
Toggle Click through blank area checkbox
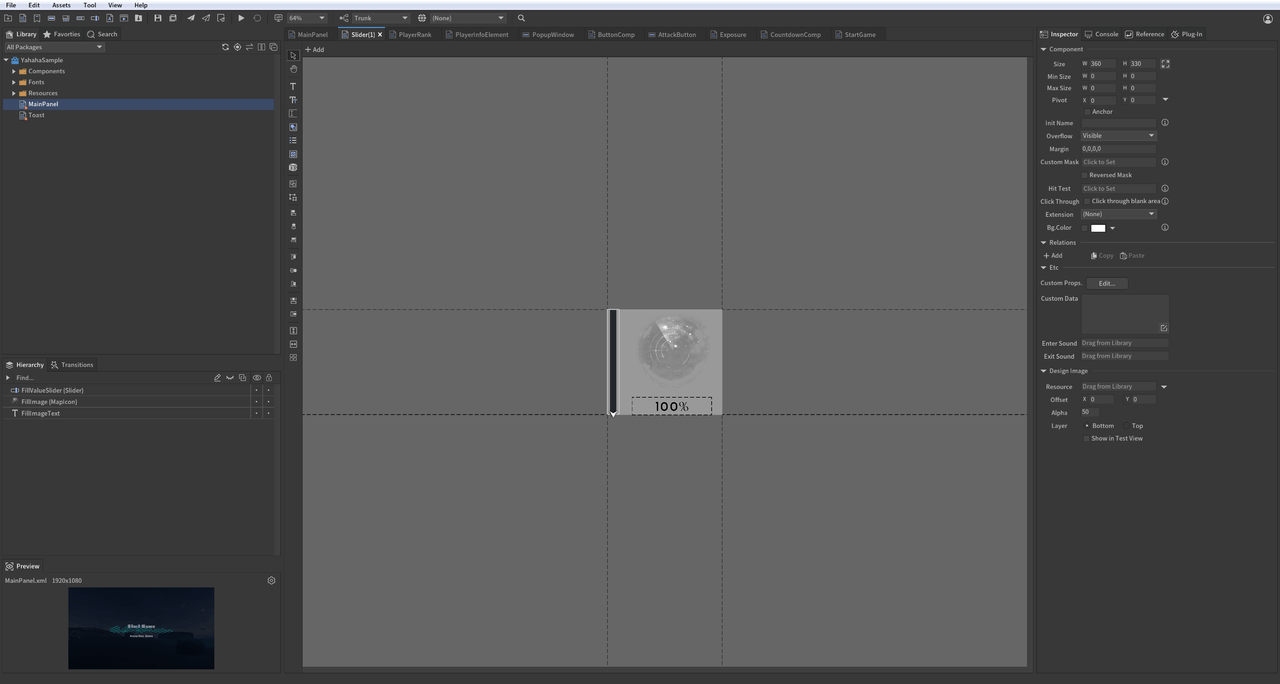pos(1087,201)
